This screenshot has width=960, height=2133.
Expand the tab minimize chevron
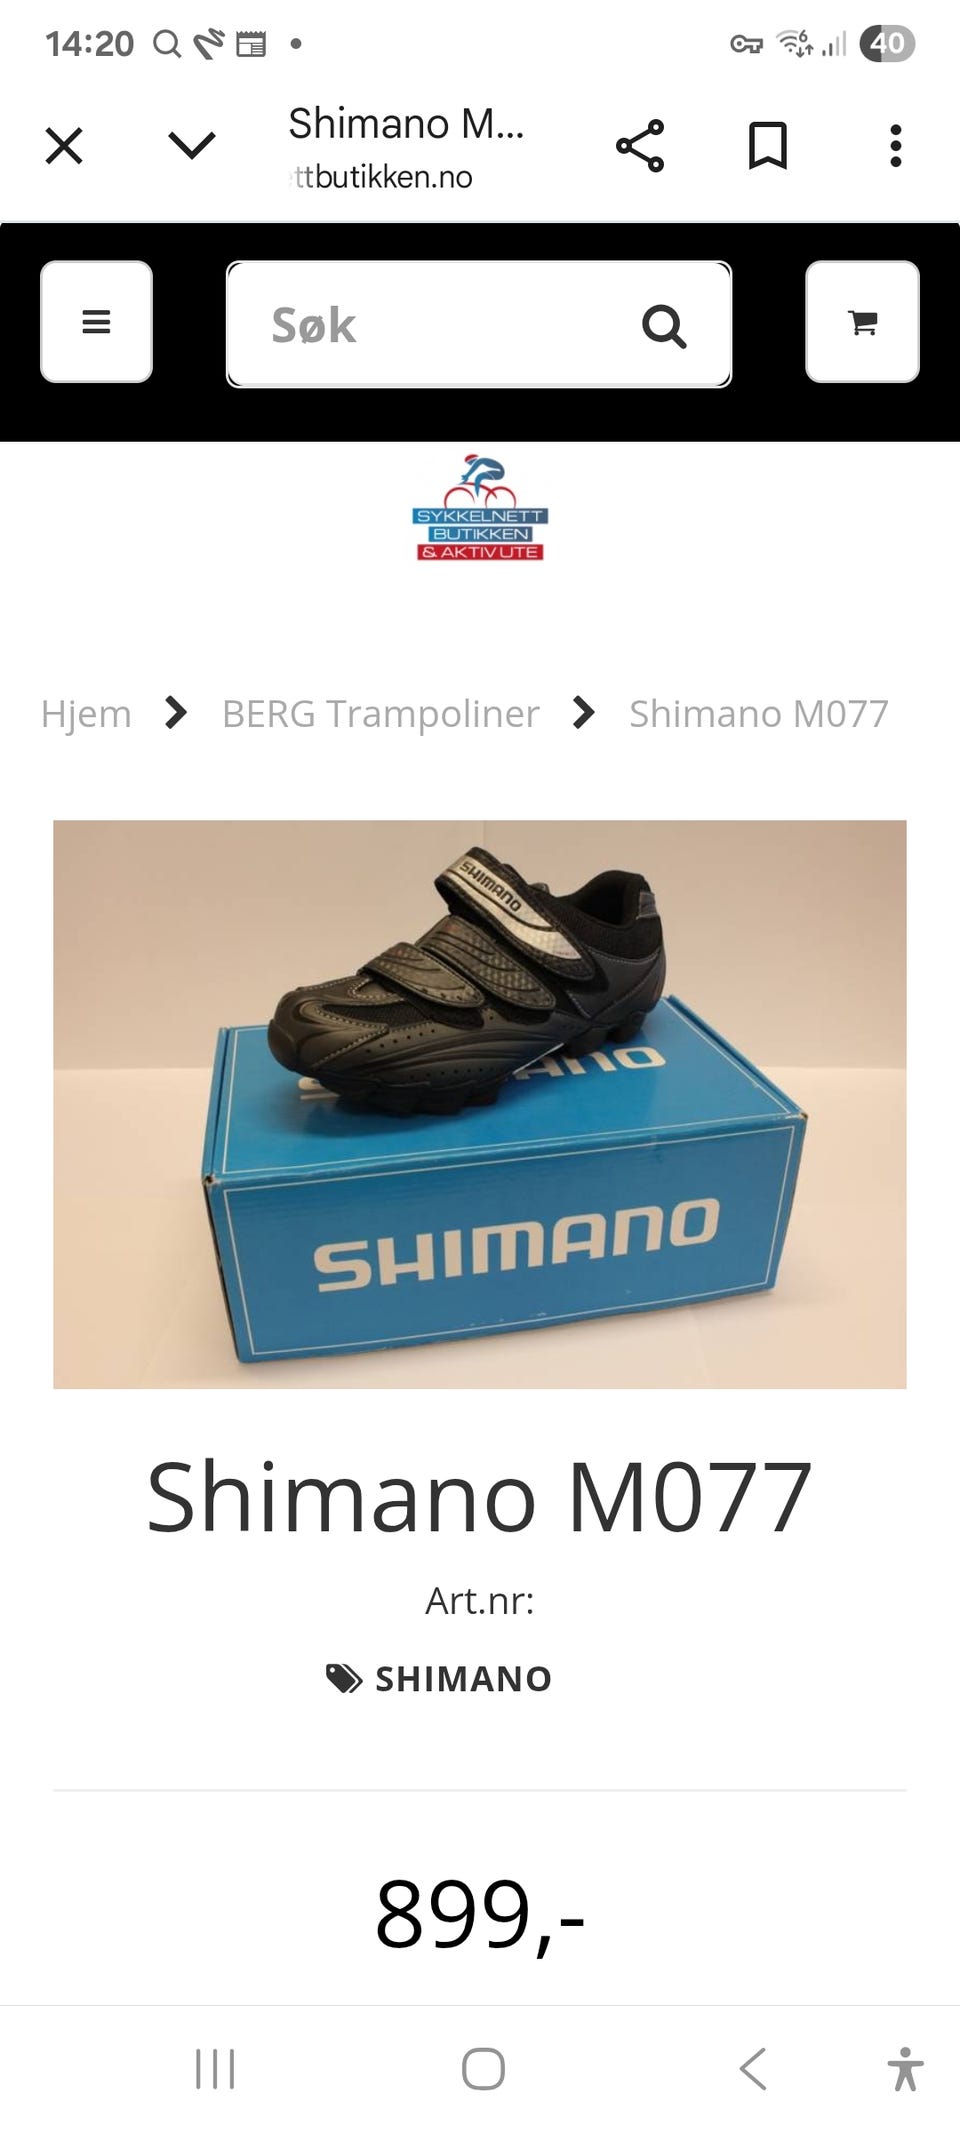192,146
